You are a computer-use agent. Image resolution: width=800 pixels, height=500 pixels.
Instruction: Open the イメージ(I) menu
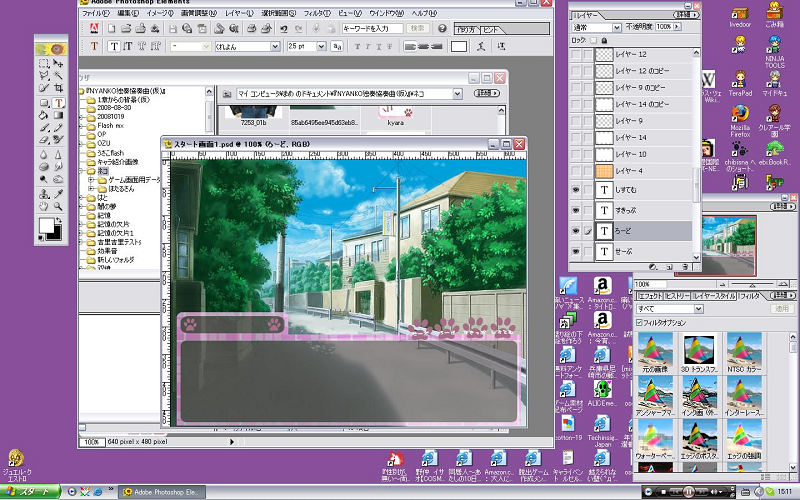click(x=160, y=13)
